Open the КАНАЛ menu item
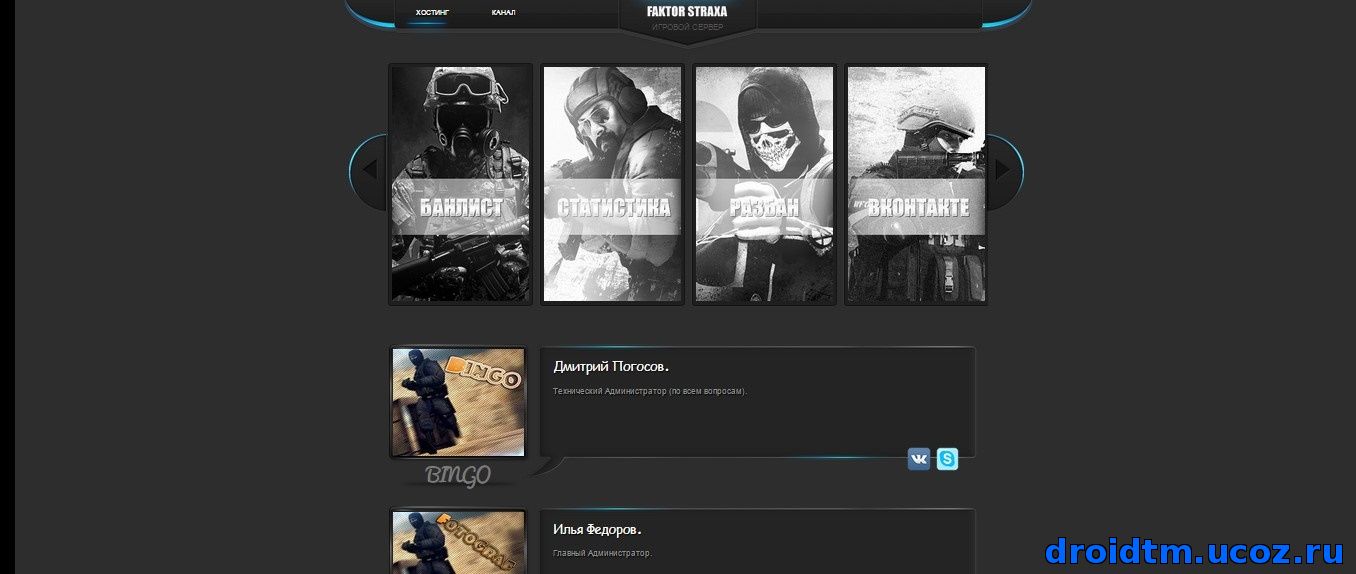 504,12
